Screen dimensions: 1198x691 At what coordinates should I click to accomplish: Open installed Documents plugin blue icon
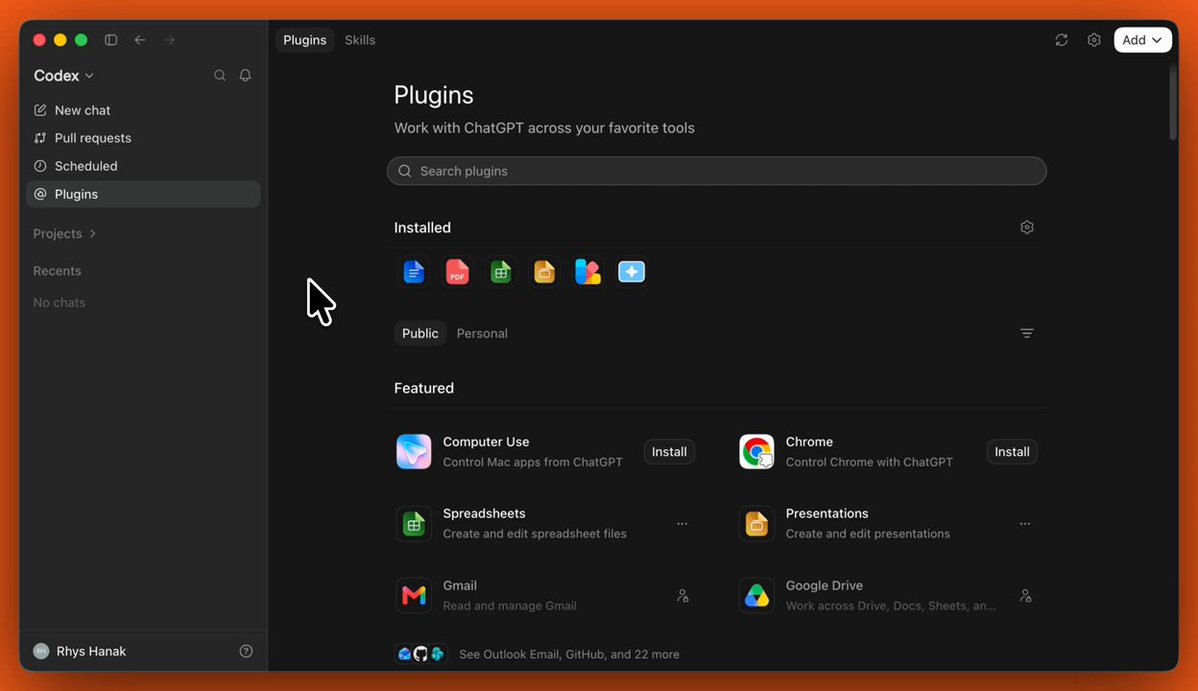(x=413, y=271)
